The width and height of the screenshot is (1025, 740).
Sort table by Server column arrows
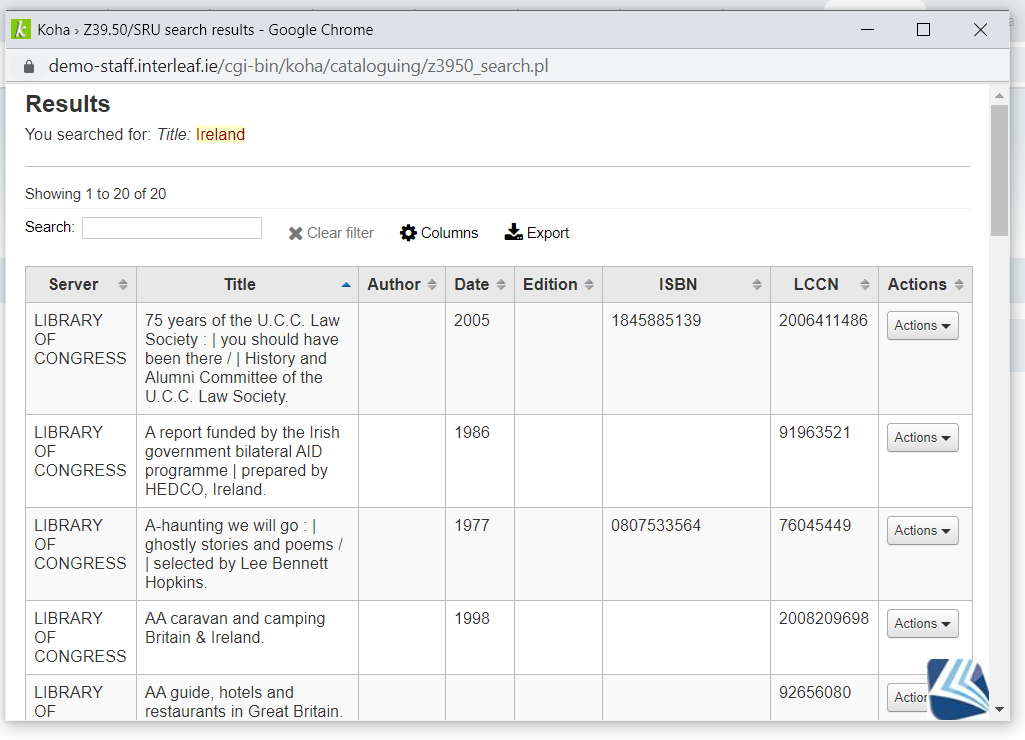pyautogui.click(x=123, y=284)
